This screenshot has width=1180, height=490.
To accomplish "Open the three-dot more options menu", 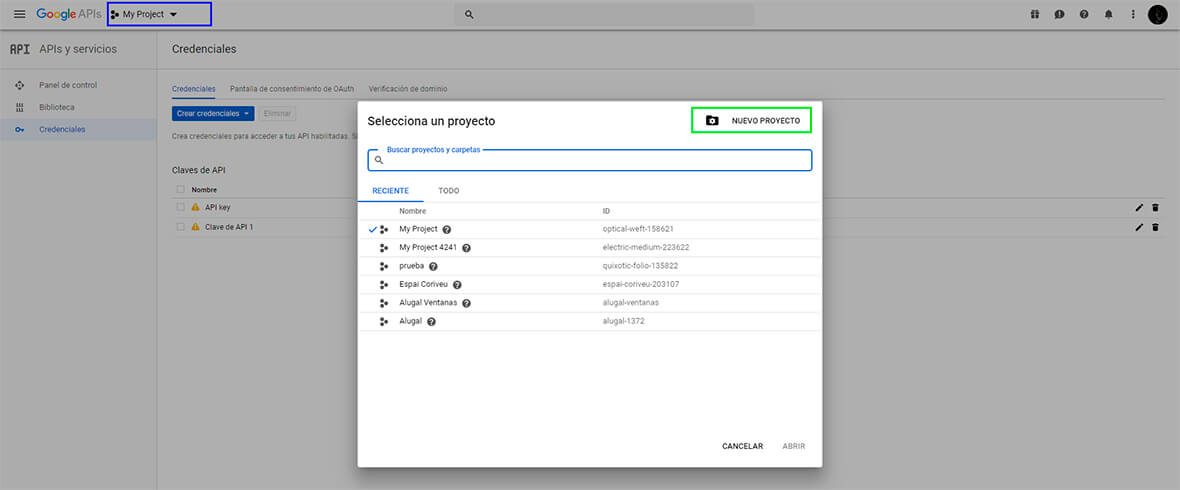I will tap(1133, 14).
